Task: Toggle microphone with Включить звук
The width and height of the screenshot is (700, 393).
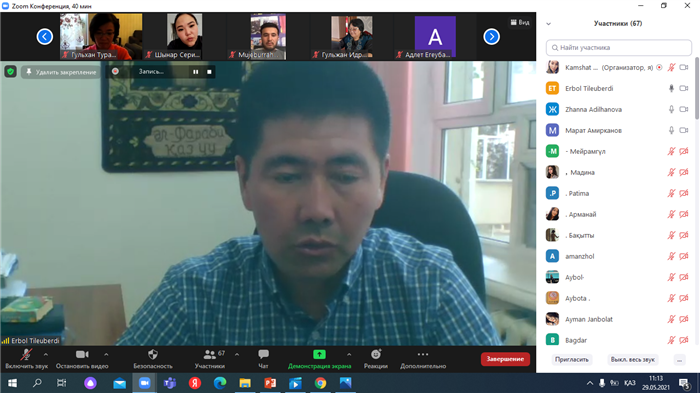Action: (26, 359)
